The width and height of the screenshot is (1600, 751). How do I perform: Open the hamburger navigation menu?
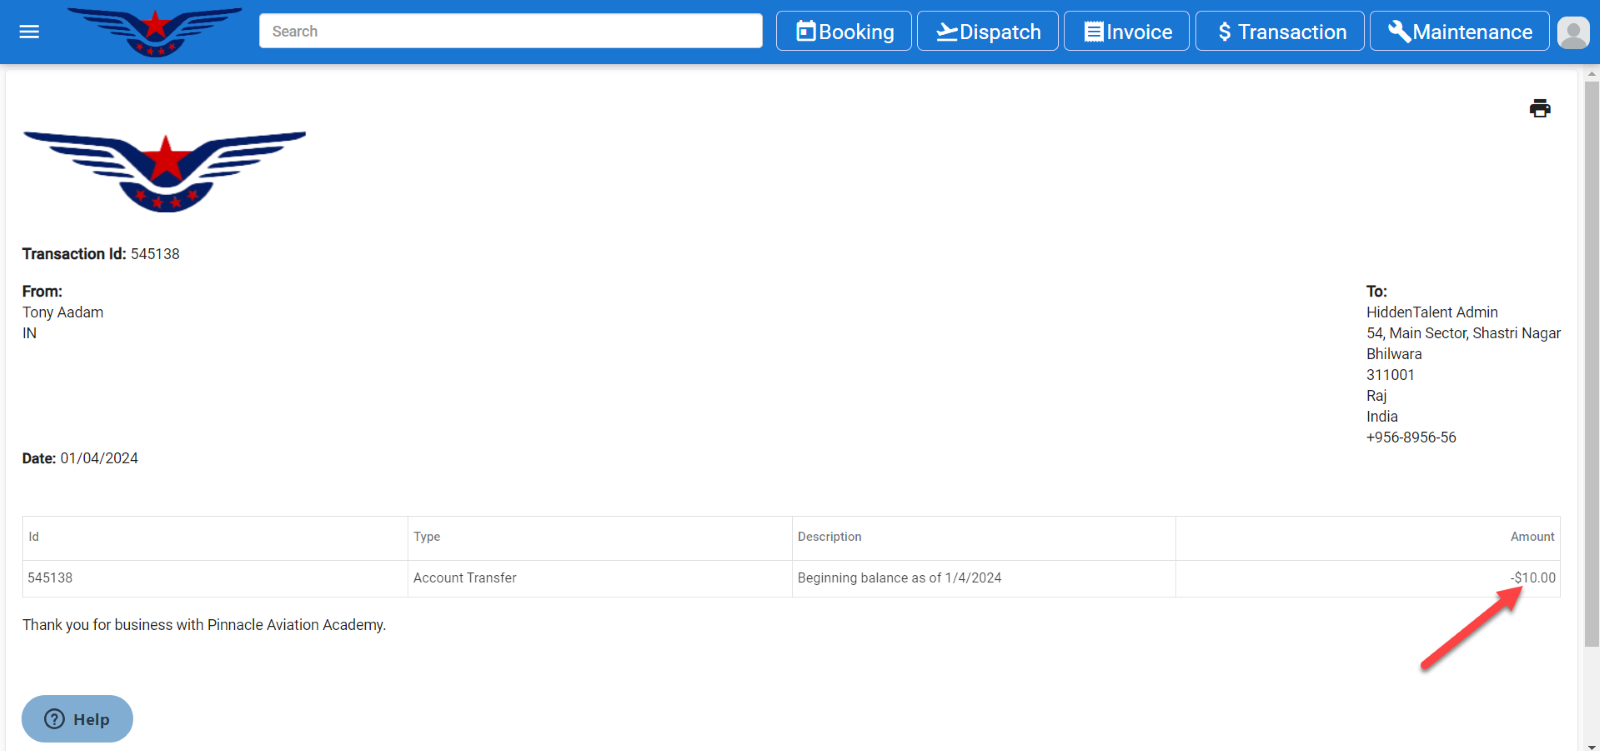pos(29,32)
